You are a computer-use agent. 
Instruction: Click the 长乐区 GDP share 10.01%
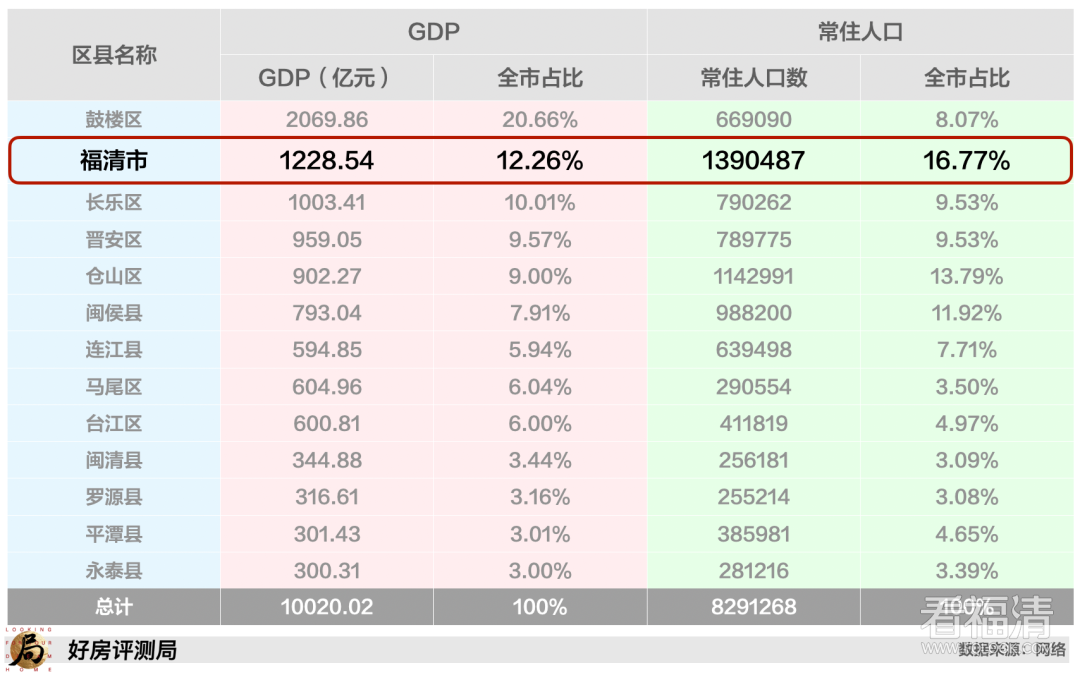(540, 203)
